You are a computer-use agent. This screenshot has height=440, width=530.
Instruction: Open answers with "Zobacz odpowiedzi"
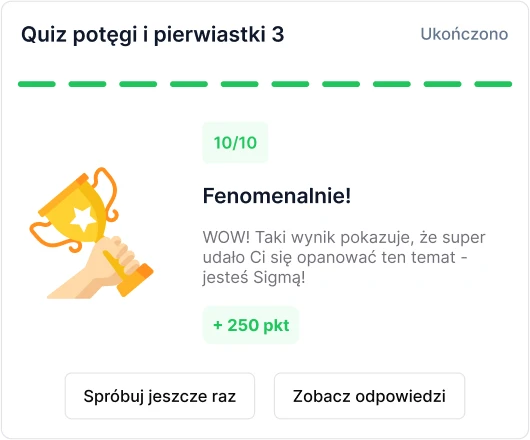coord(369,396)
